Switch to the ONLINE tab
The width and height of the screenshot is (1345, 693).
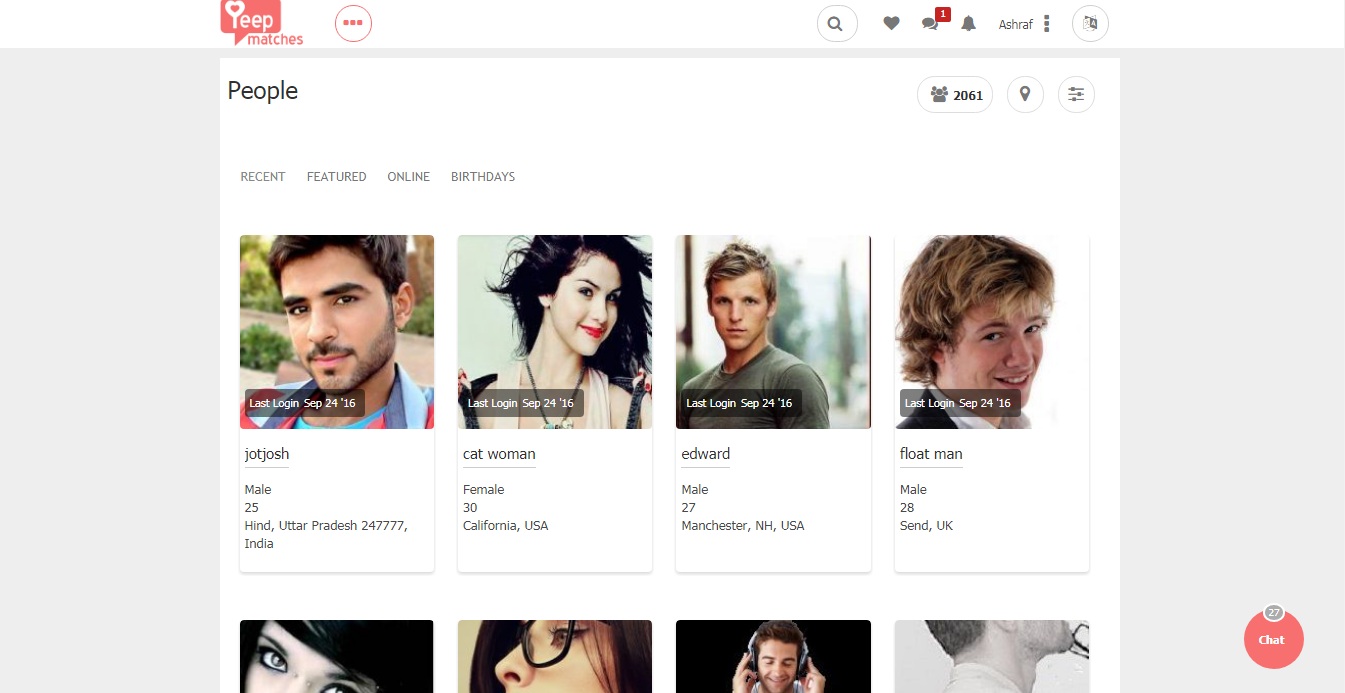click(408, 177)
